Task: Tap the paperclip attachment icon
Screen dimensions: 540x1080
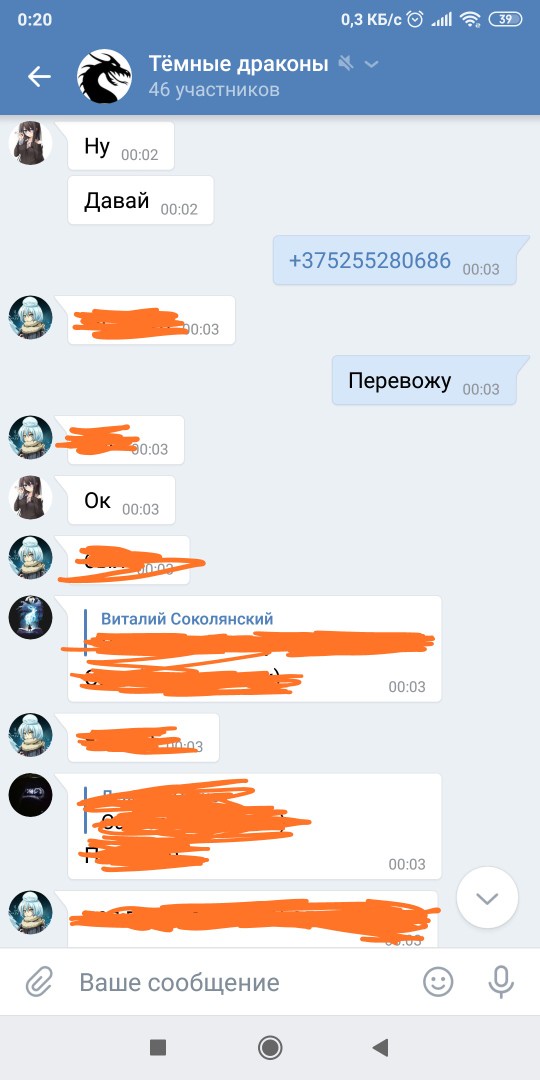Action: pos(39,982)
